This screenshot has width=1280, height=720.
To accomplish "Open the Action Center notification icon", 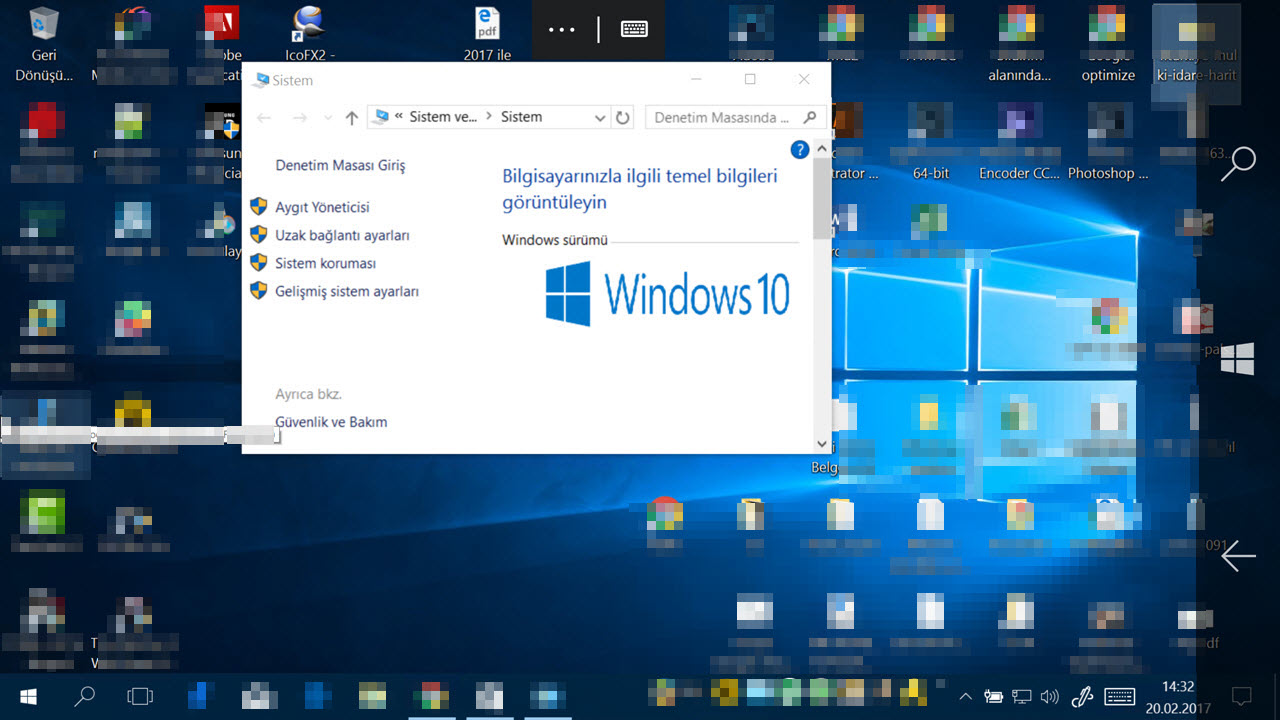I will click(1242, 695).
